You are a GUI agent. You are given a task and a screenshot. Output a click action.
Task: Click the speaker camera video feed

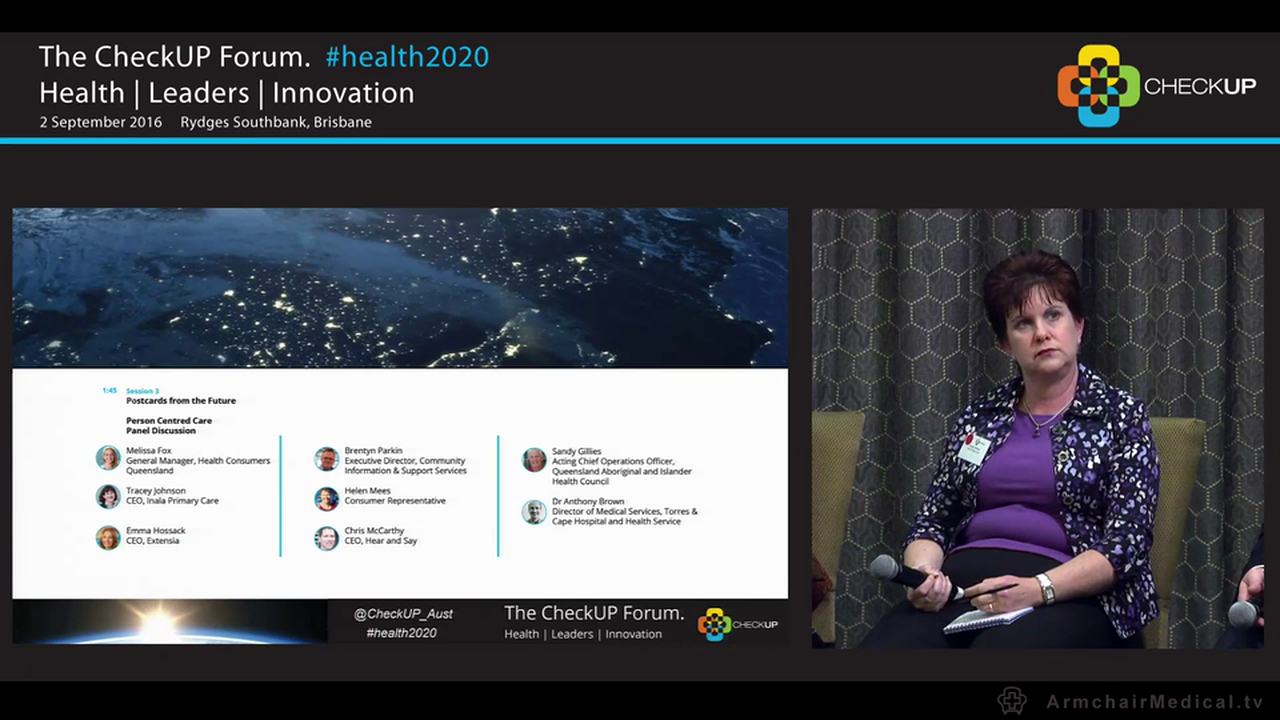[1037, 428]
